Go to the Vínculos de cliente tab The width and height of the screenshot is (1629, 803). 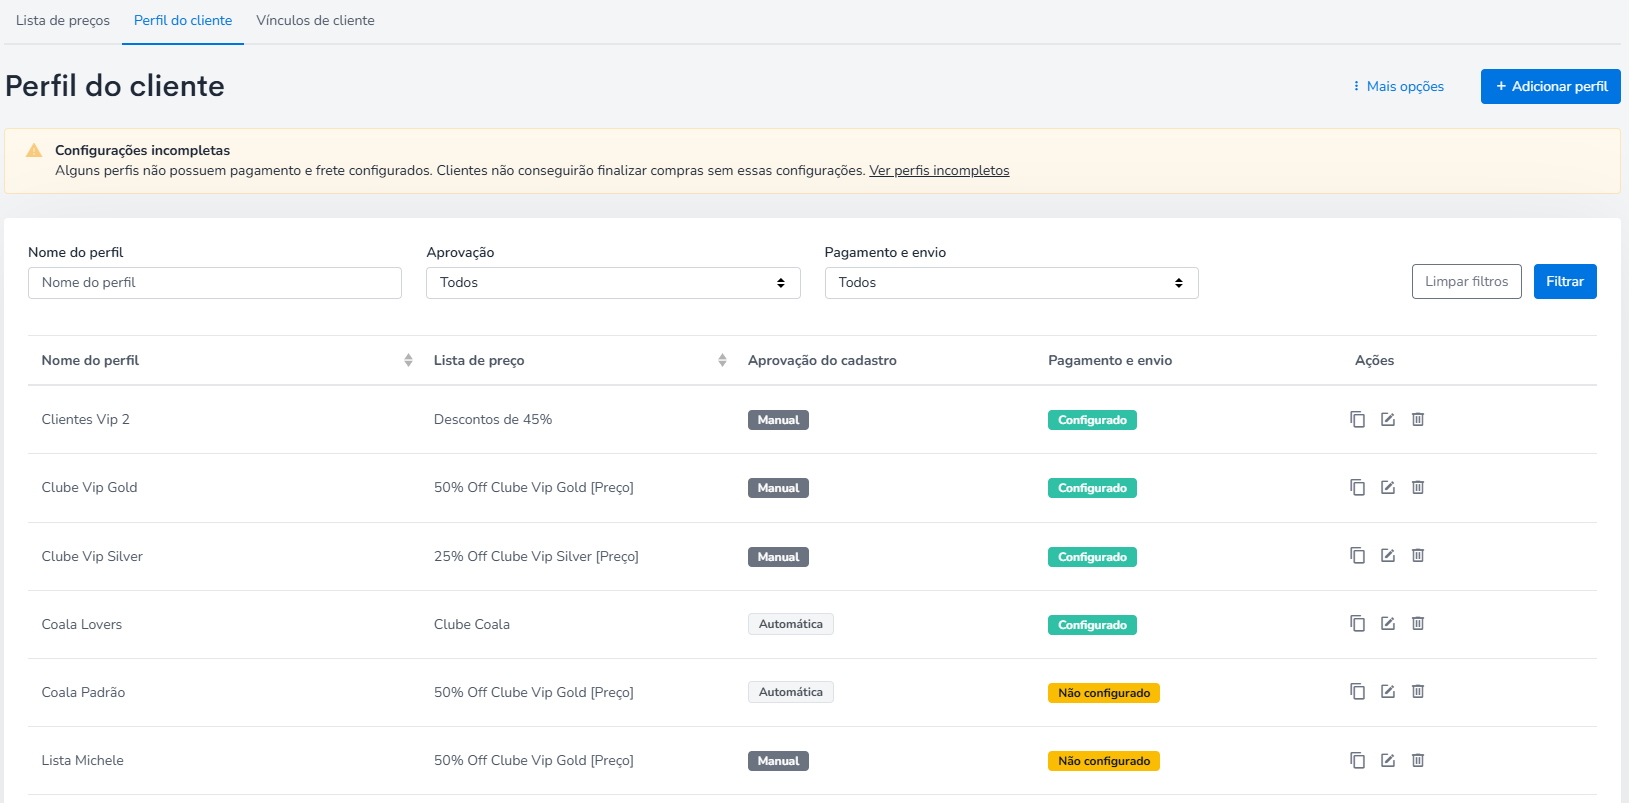[x=315, y=20]
